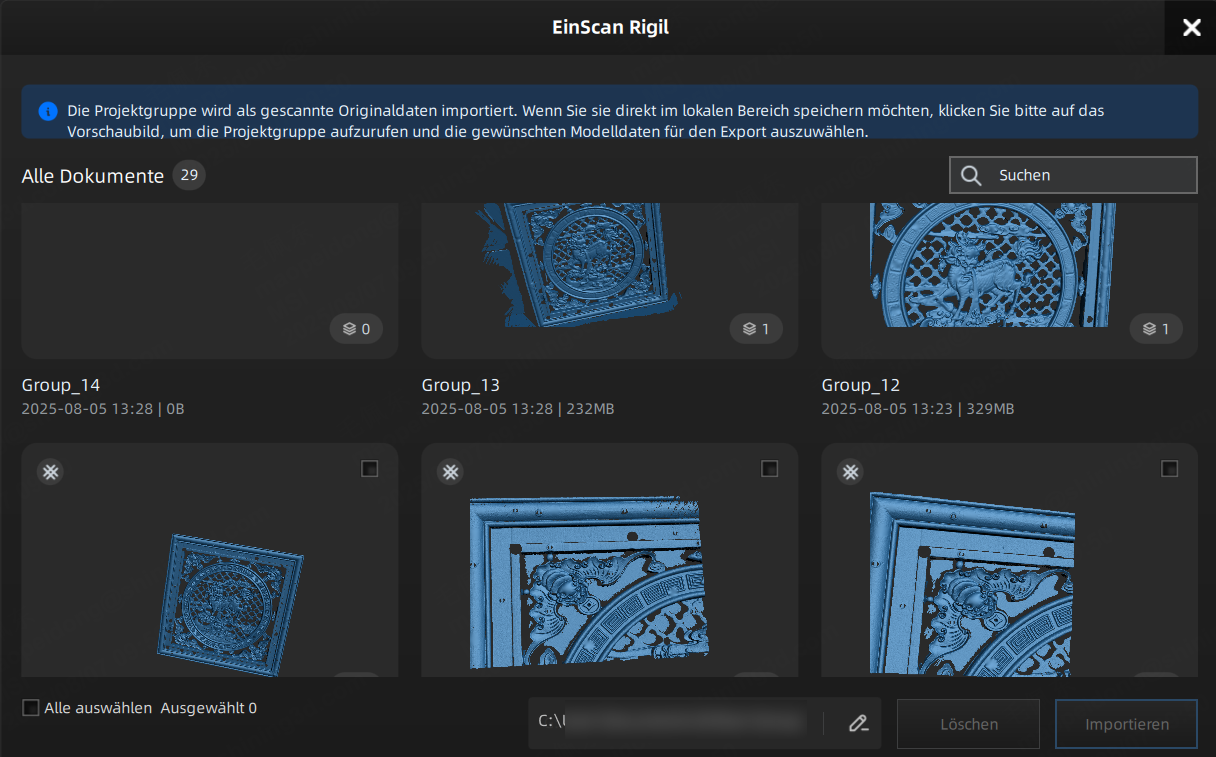The image size is (1216, 757).
Task: Close the EinScan Rigil dialog
Action: point(1191,28)
